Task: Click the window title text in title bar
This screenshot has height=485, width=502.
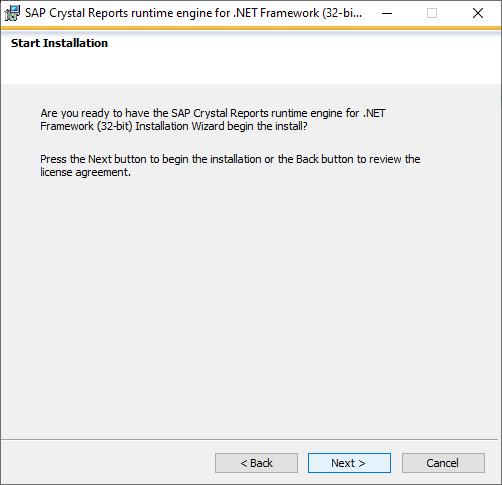Action: (x=193, y=13)
